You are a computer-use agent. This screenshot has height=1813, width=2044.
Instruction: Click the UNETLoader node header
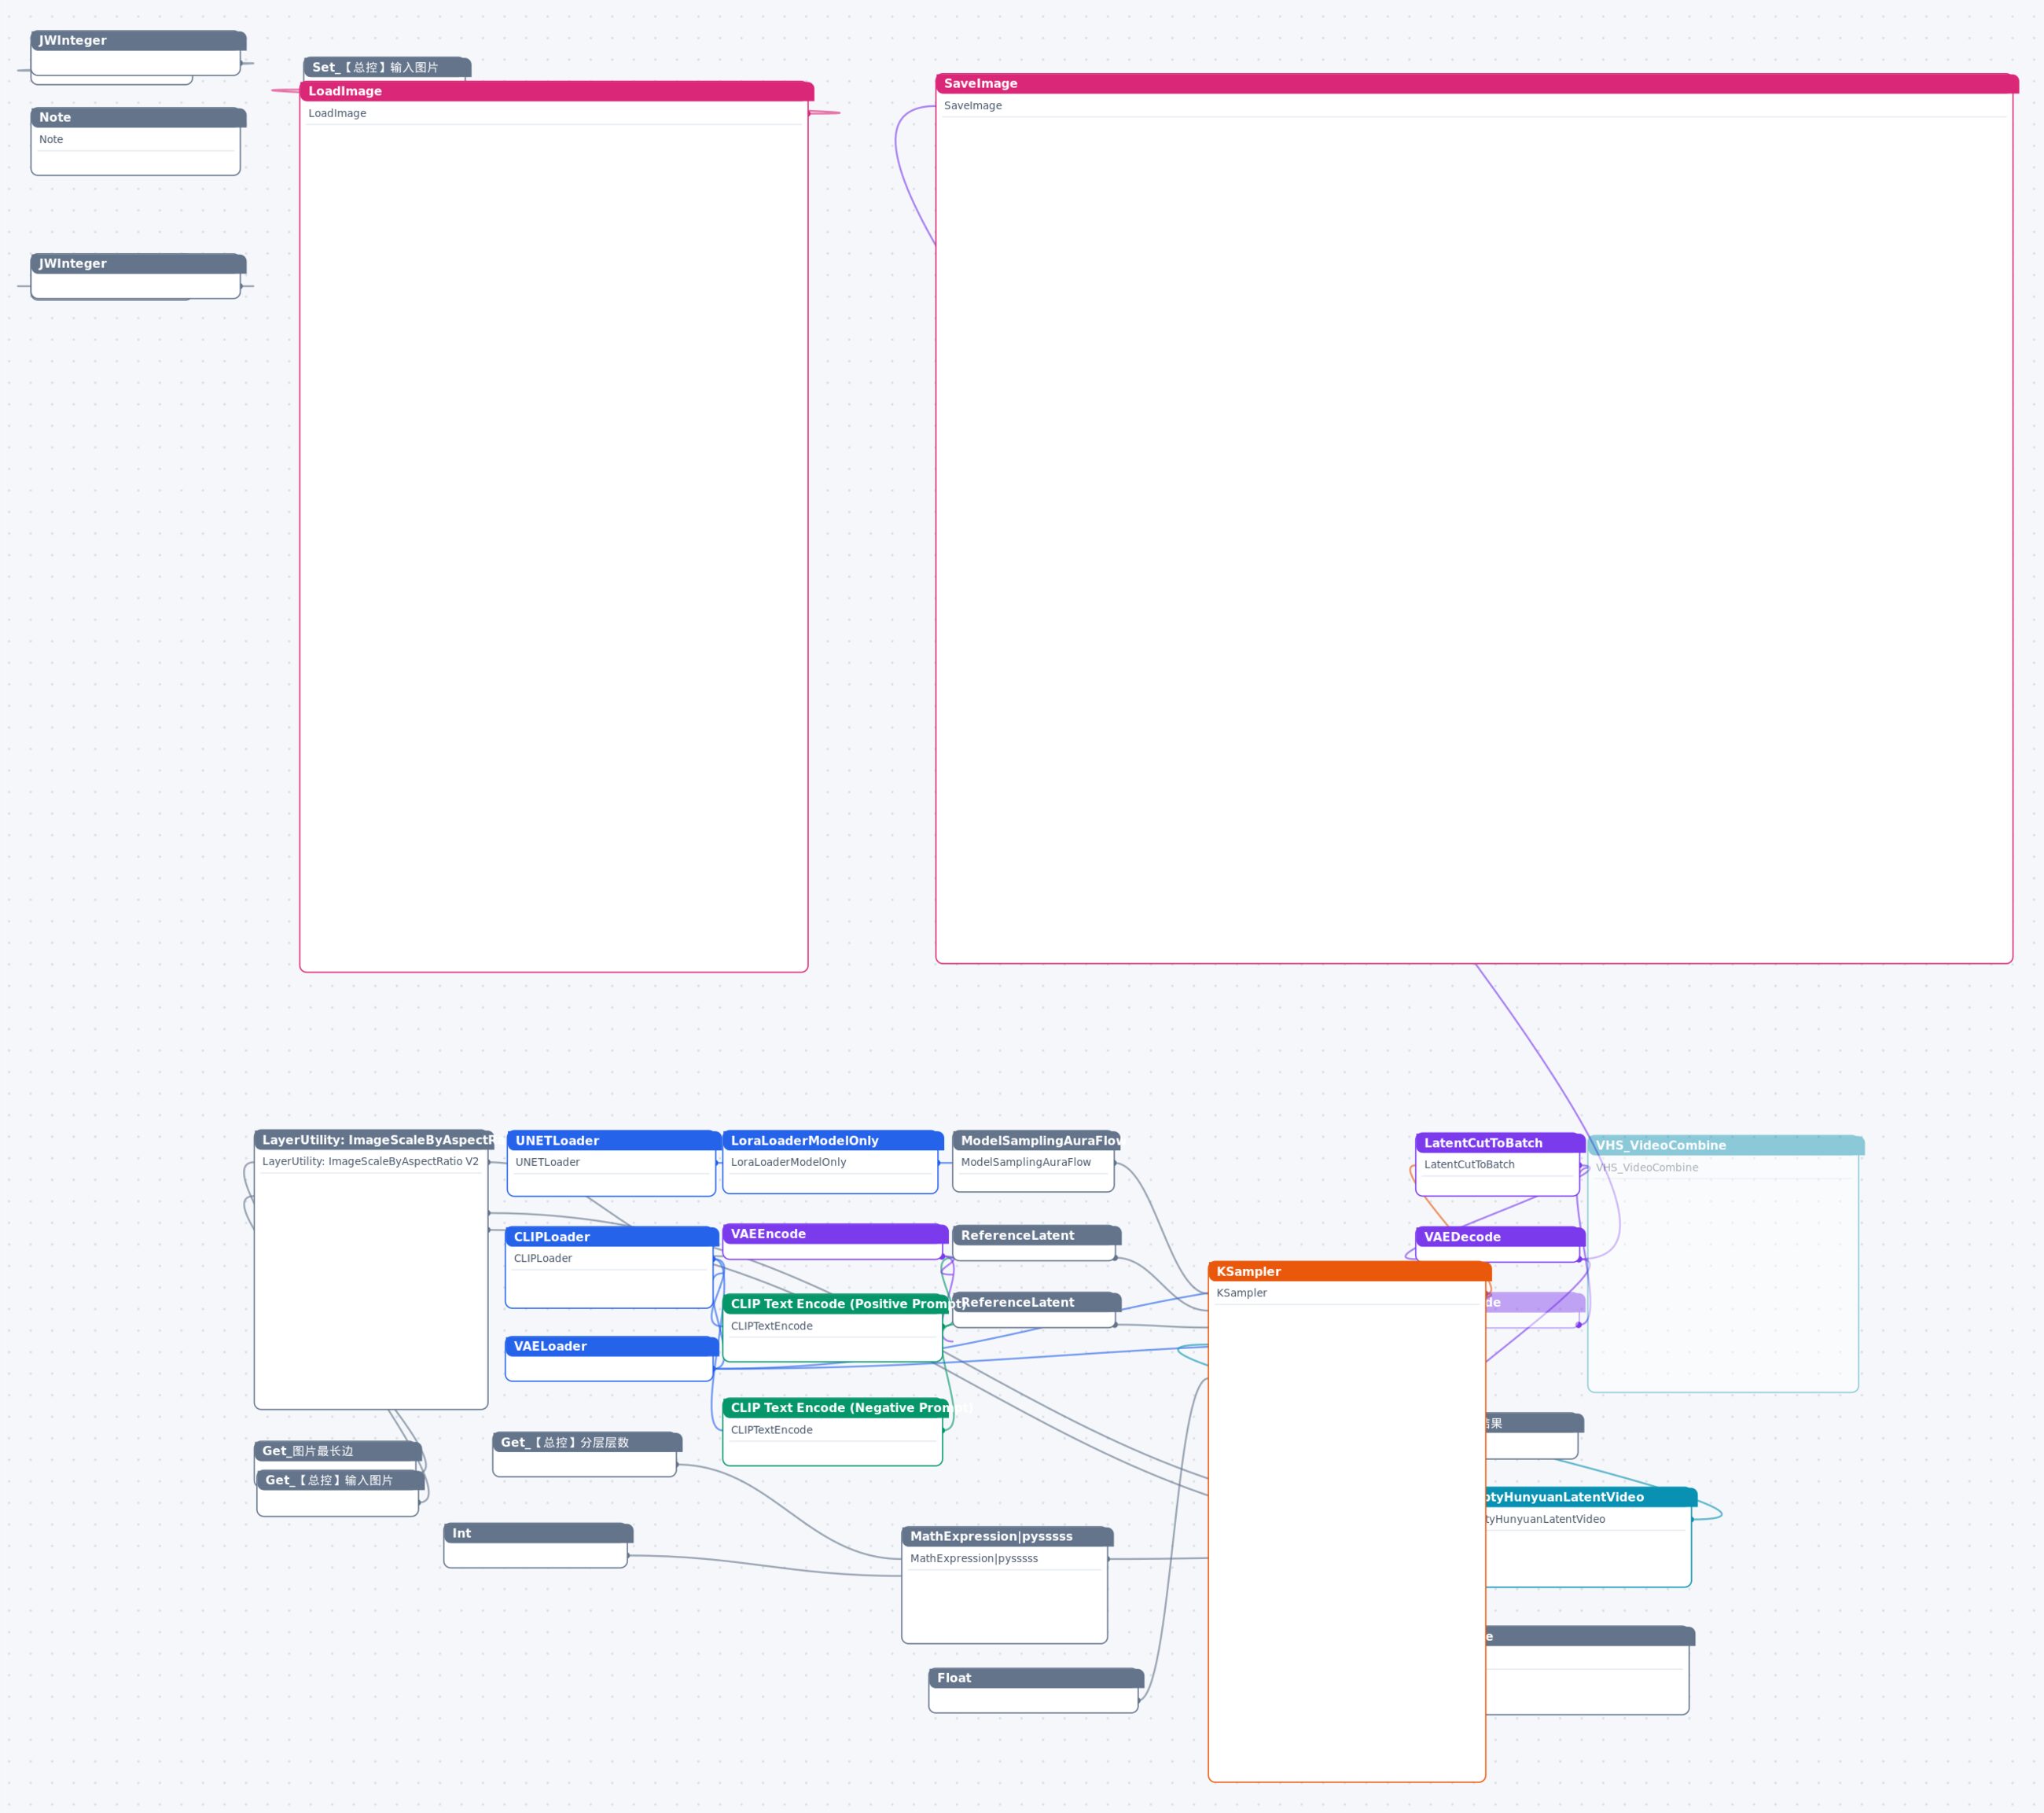[x=614, y=1140]
